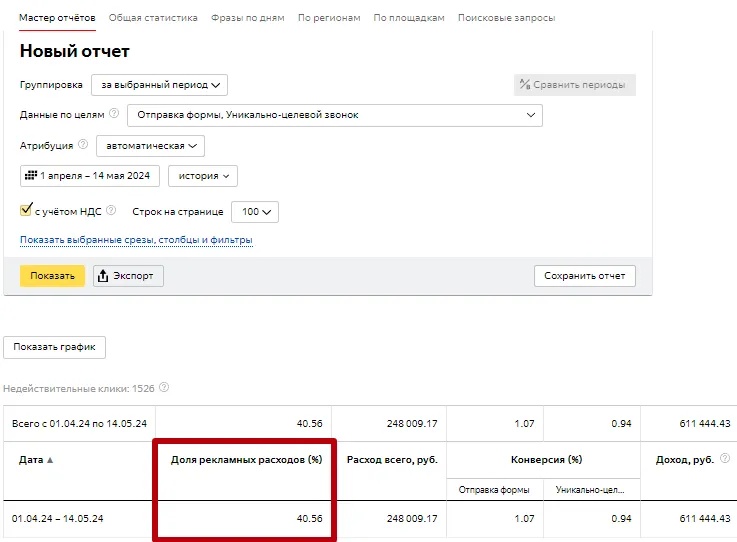Image resolution: width=737 pixels, height=542 pixels.
Task: Click the Сравнить периоды button
Action: 575,85
